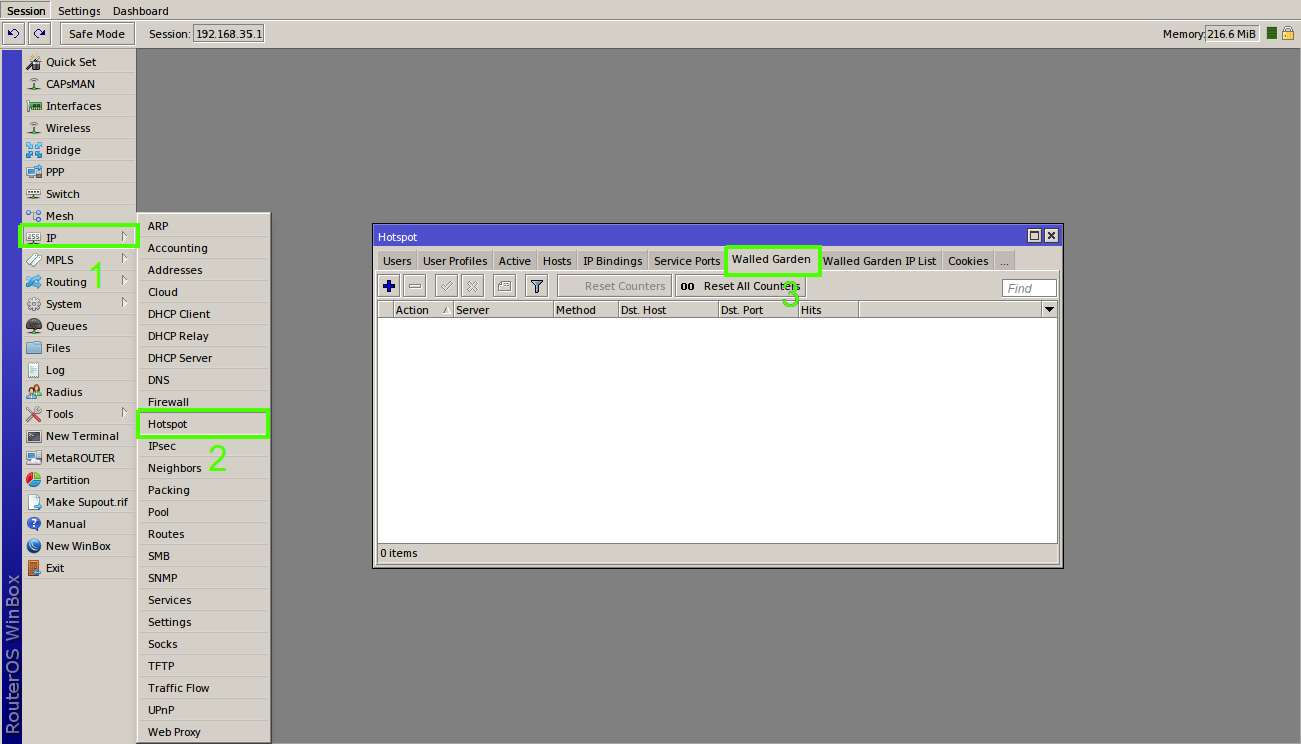This screenshot has width=1301, height=744.
Task: Click the comment icon in the Hotspot toolbar
Action: [503, 285]
